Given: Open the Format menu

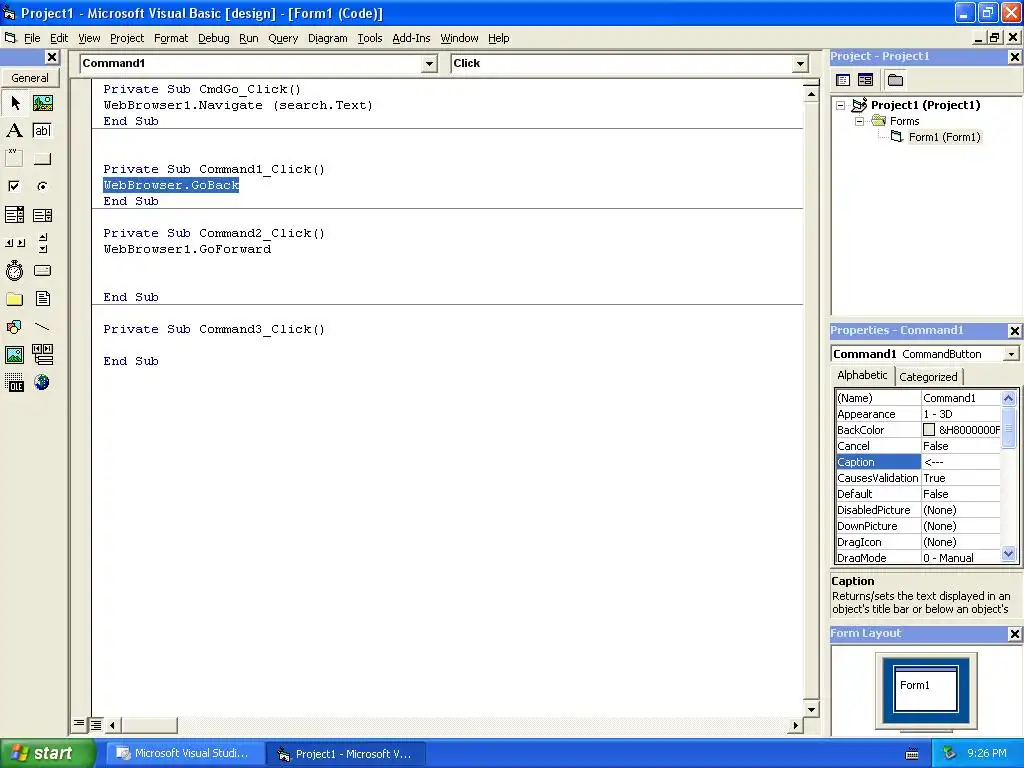Looking at the screenshot, I should click(171, 38).
